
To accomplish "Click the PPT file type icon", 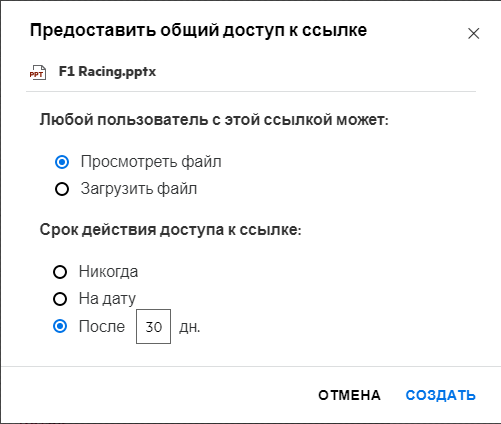I will [x=38, y=72].
